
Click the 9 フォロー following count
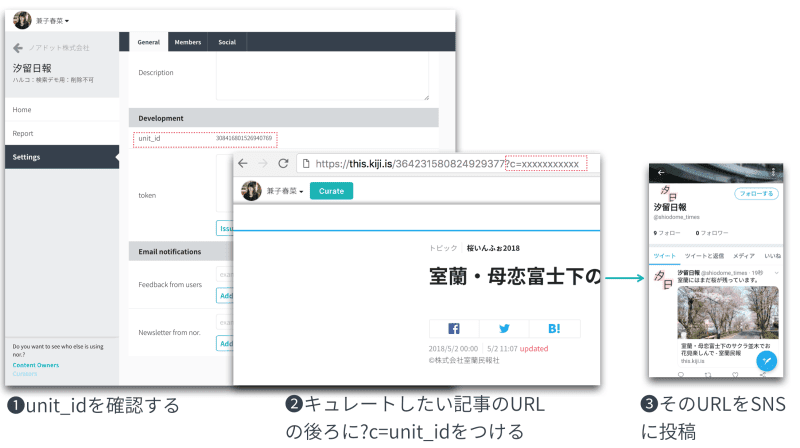point(667,233)
